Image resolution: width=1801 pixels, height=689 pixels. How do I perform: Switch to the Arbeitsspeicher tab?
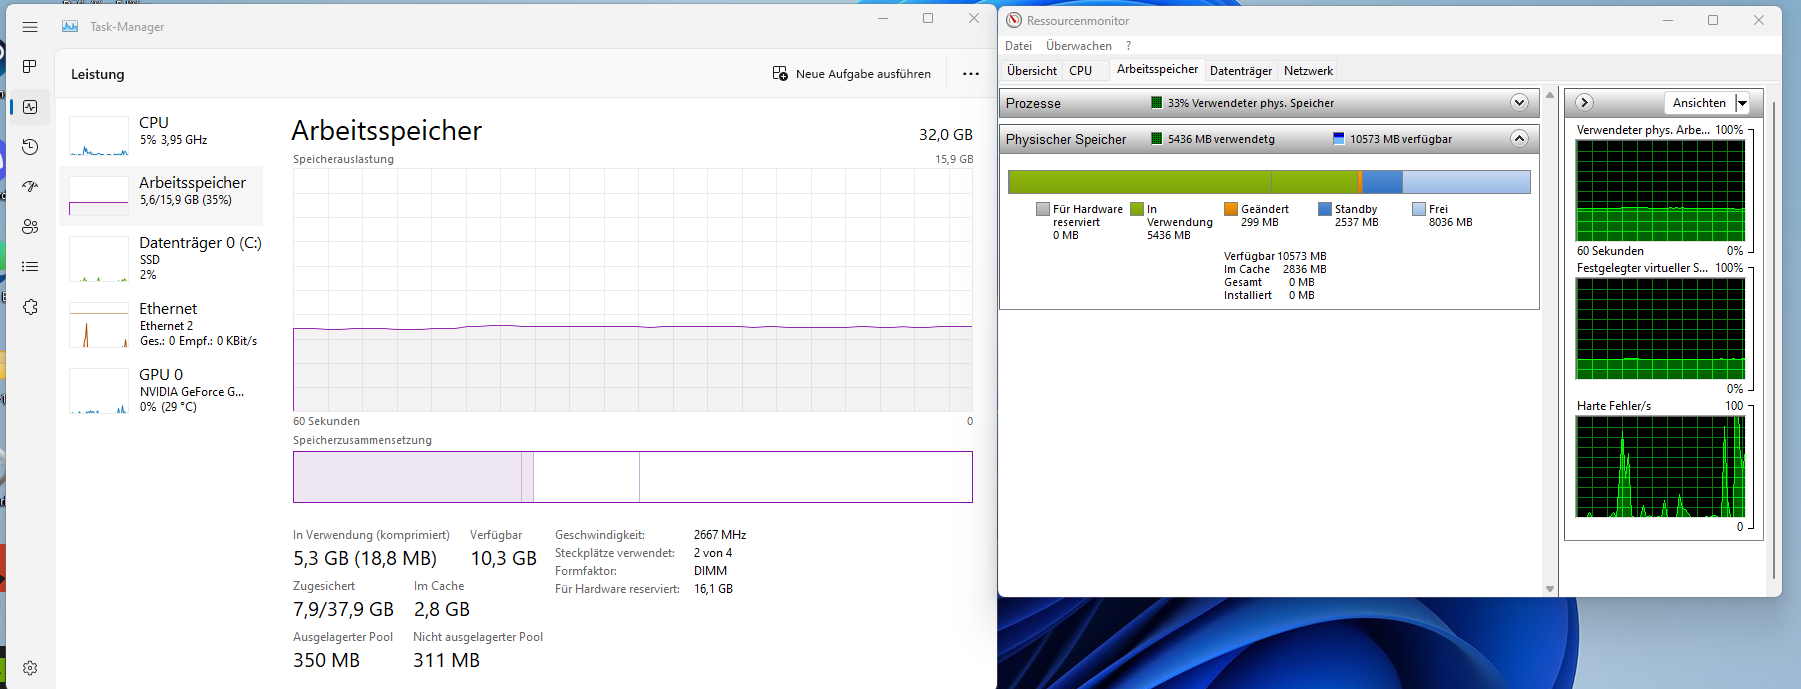point(1157,69)
